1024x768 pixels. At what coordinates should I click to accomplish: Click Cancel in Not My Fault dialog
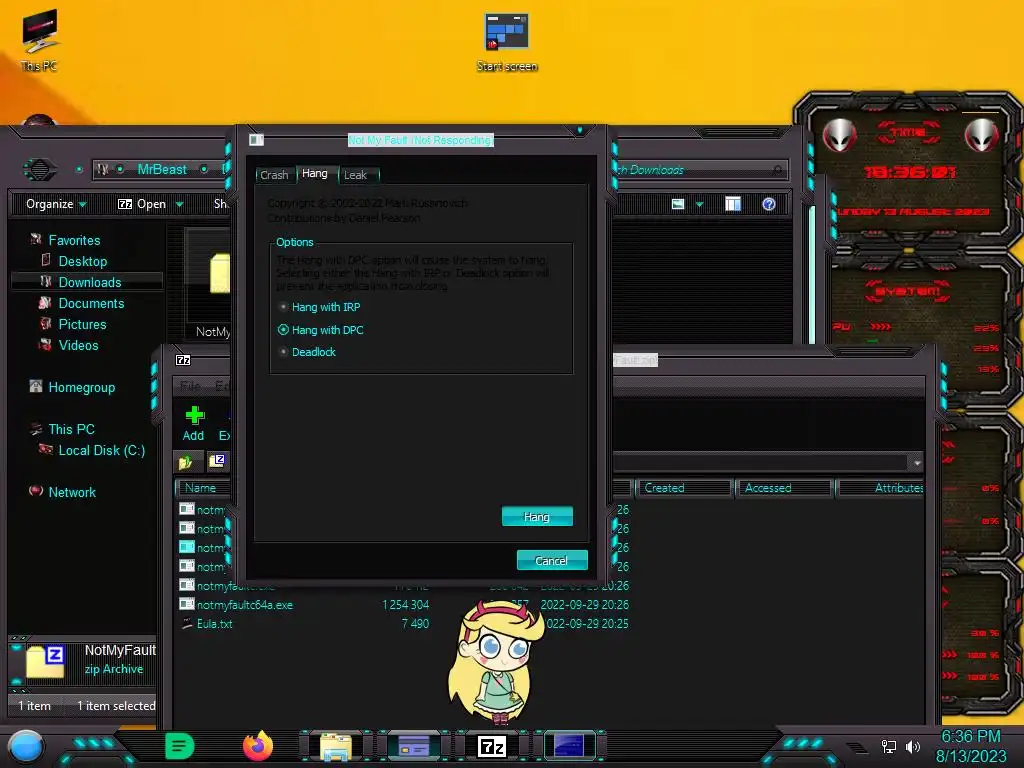552,560
